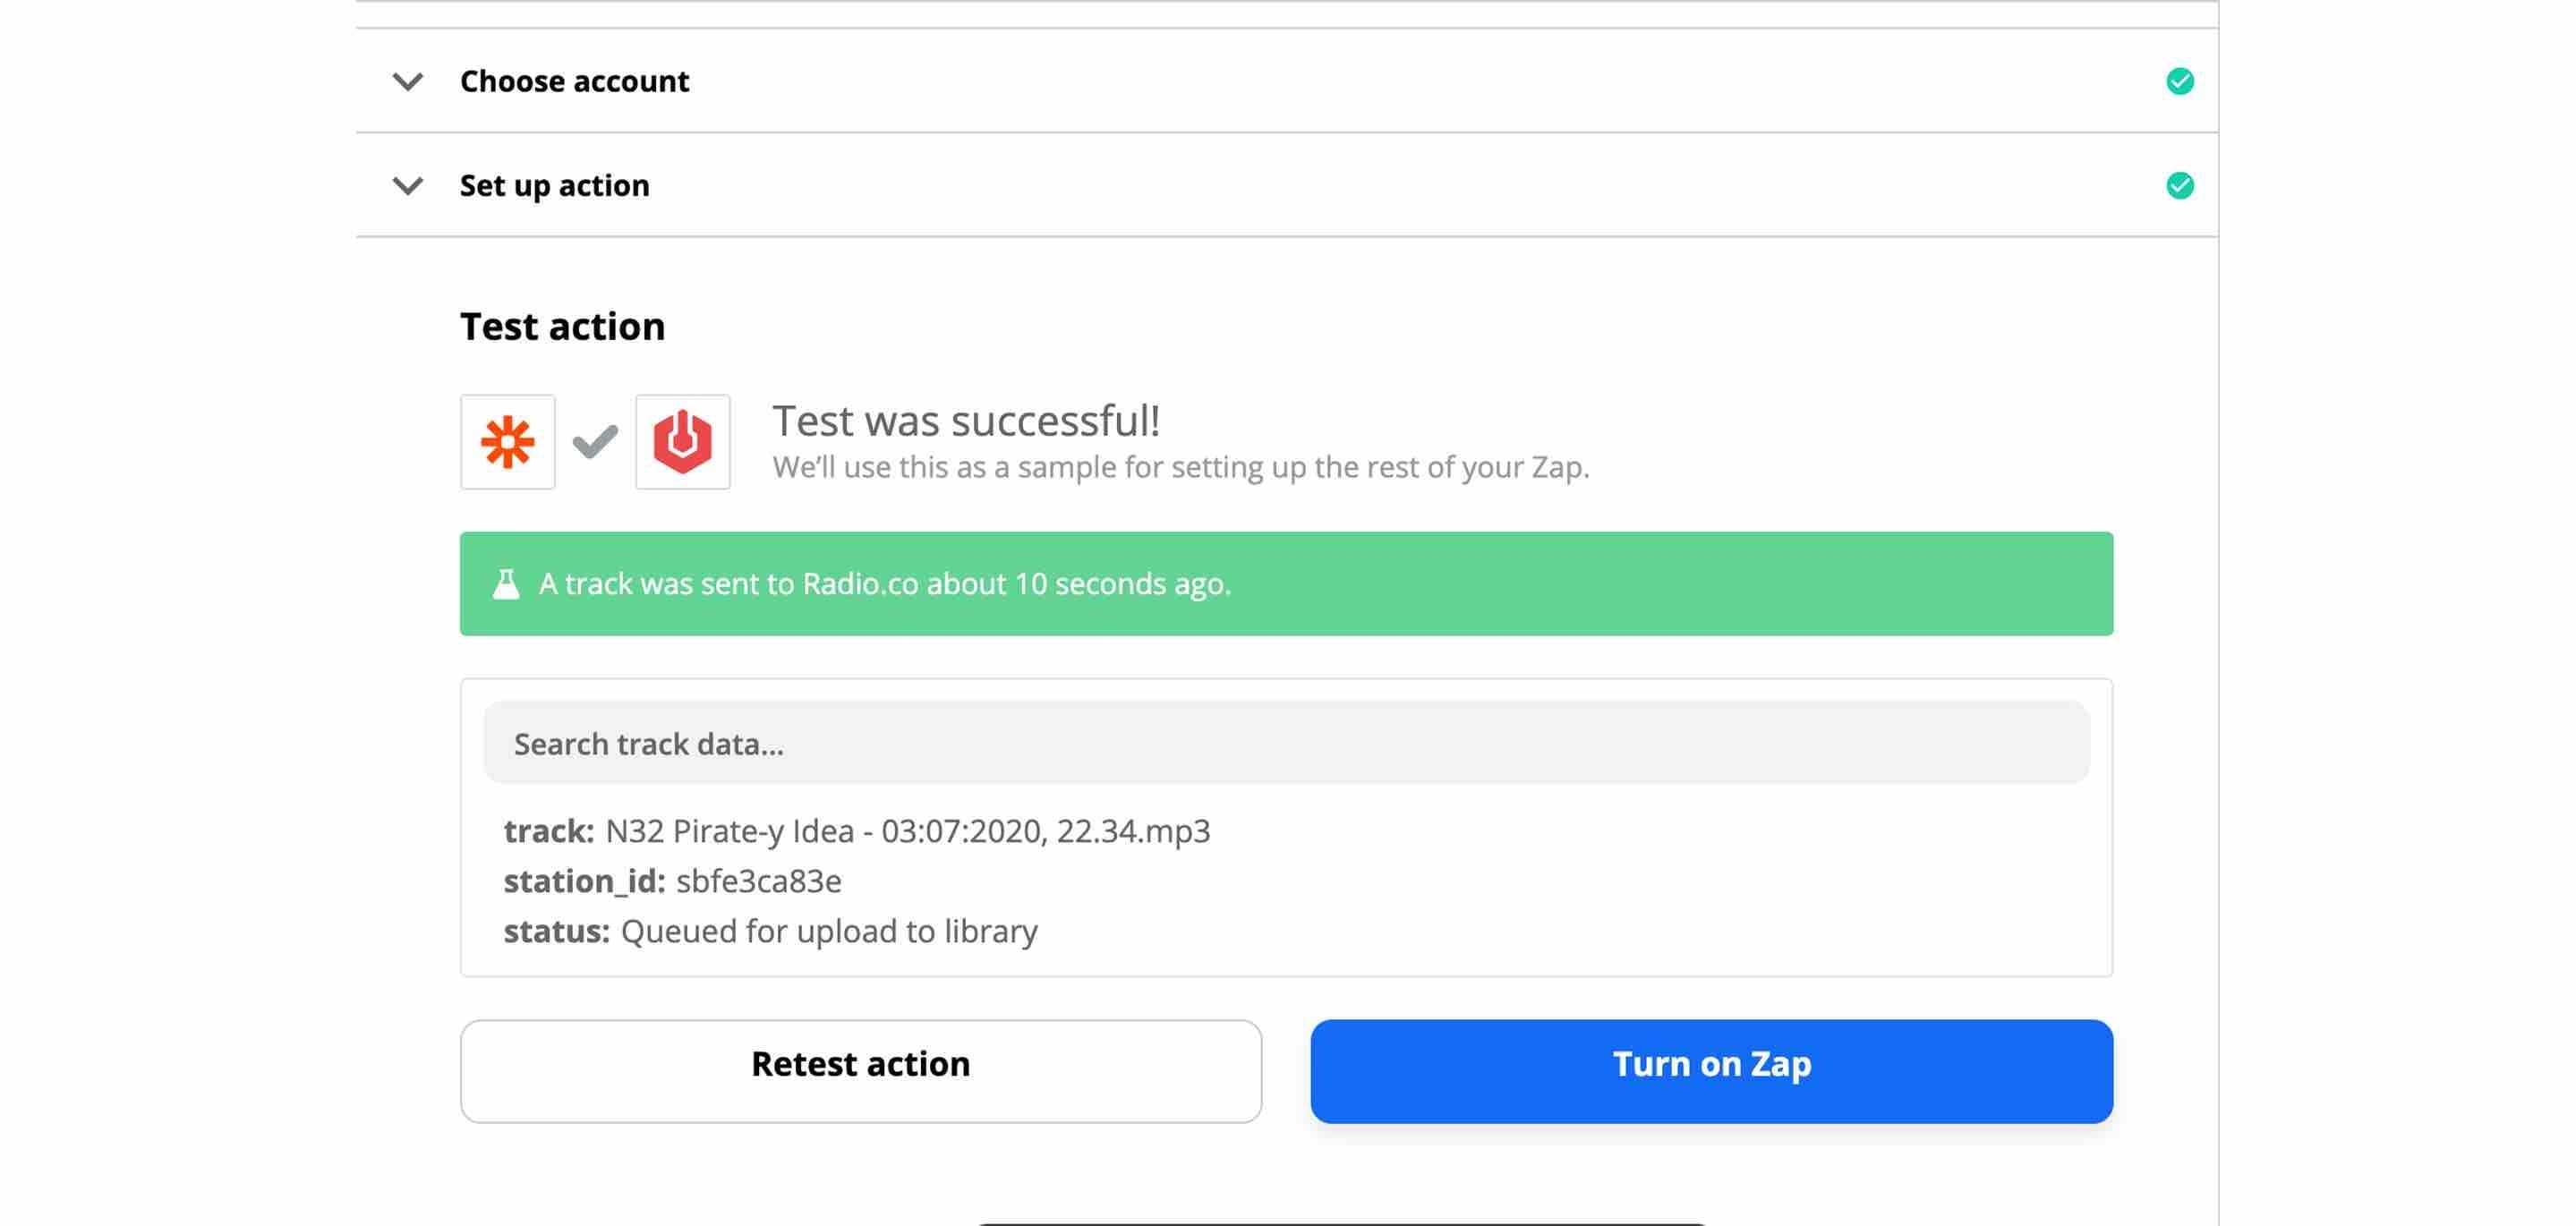2576x1226 pixels.
Task: Select the status Queued for upload text
Action: 828,930
